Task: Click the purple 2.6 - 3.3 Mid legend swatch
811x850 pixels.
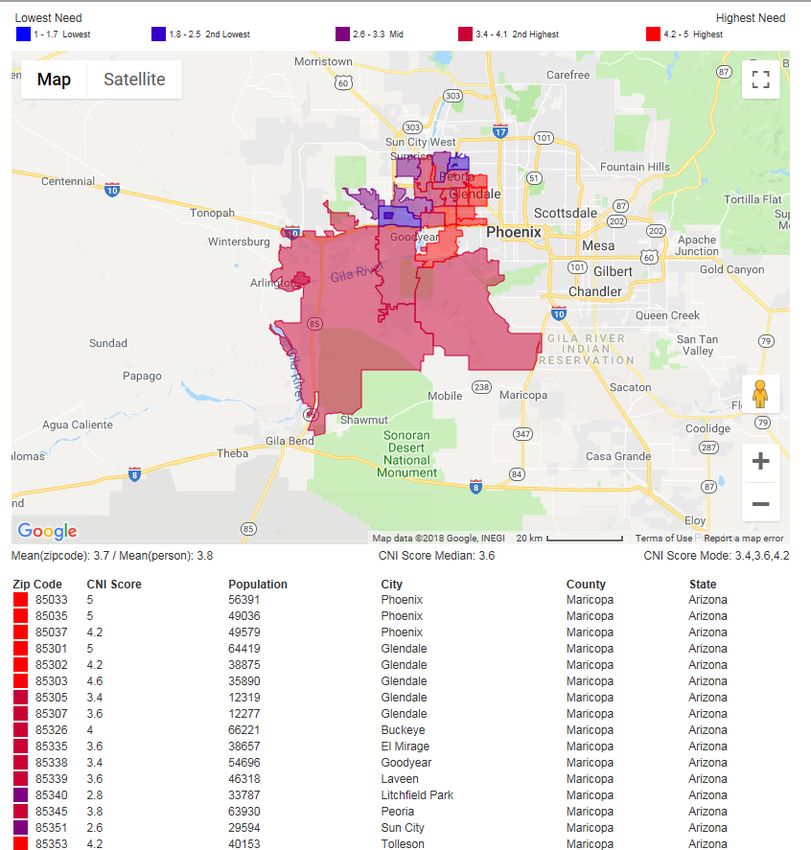Action: pyautogui.click(x=343, y=34)
